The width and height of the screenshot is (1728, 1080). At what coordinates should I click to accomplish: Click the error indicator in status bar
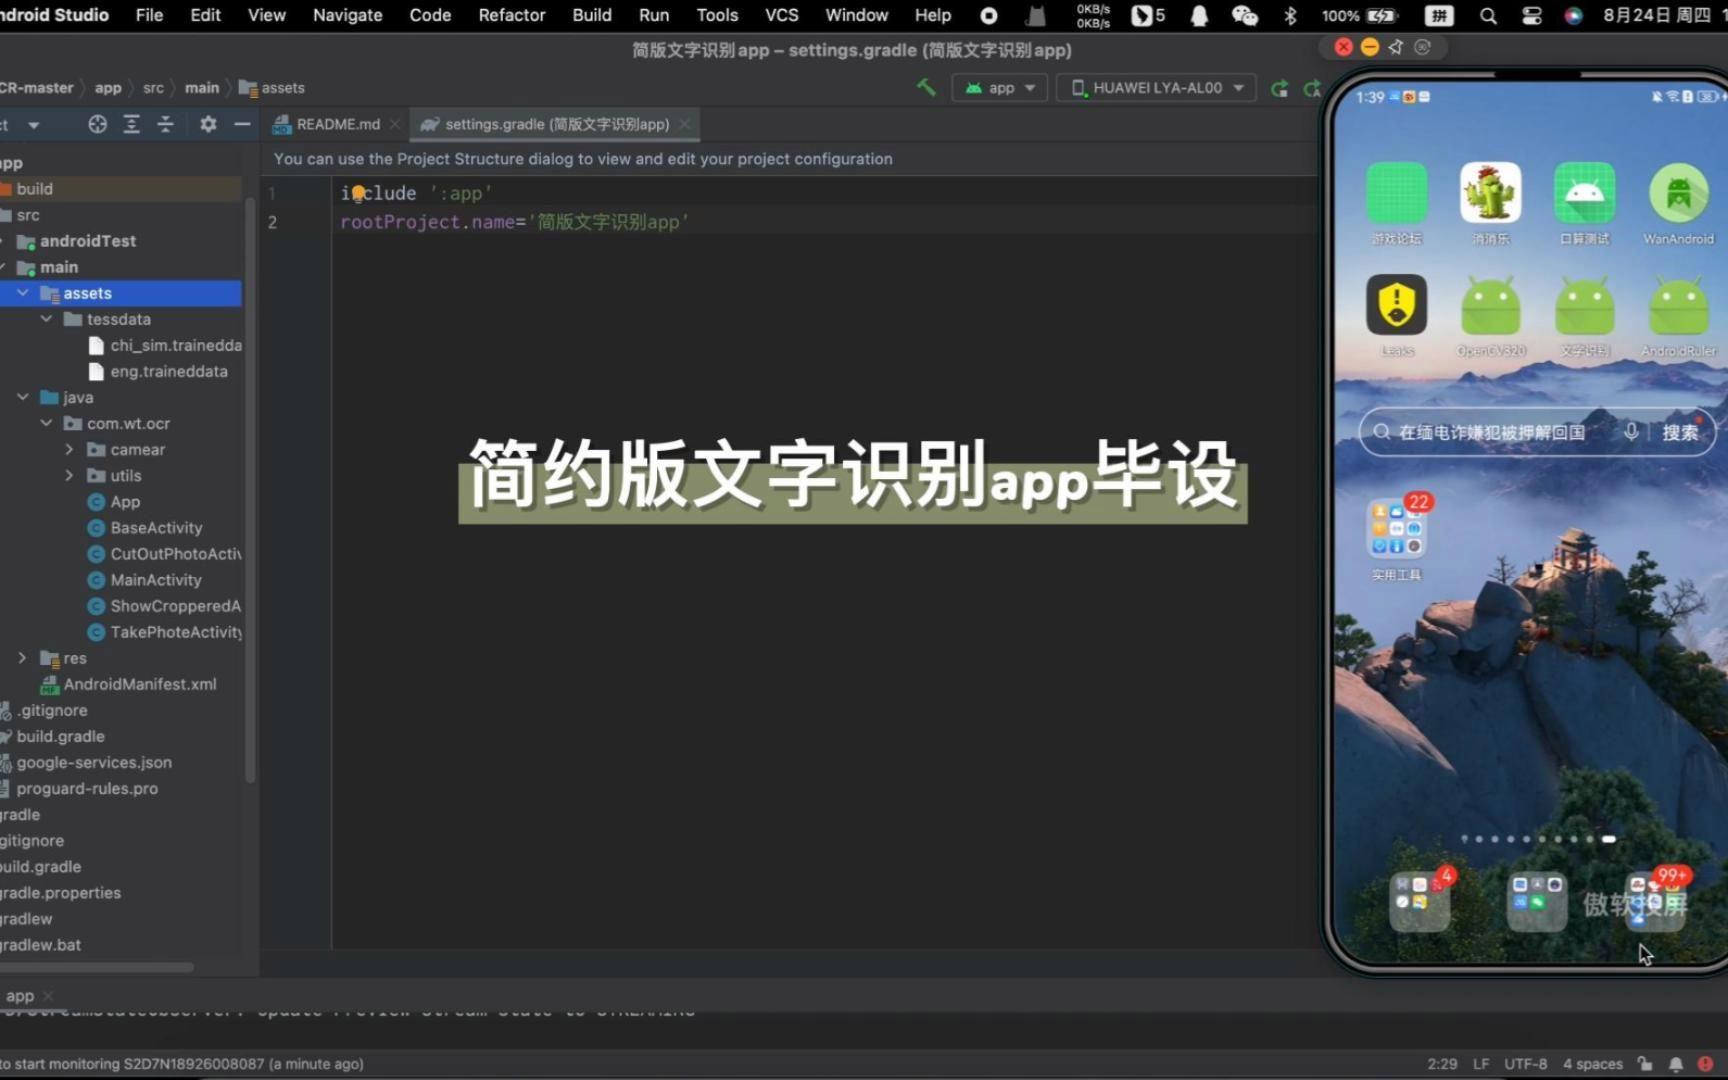click(1705, 1064)
